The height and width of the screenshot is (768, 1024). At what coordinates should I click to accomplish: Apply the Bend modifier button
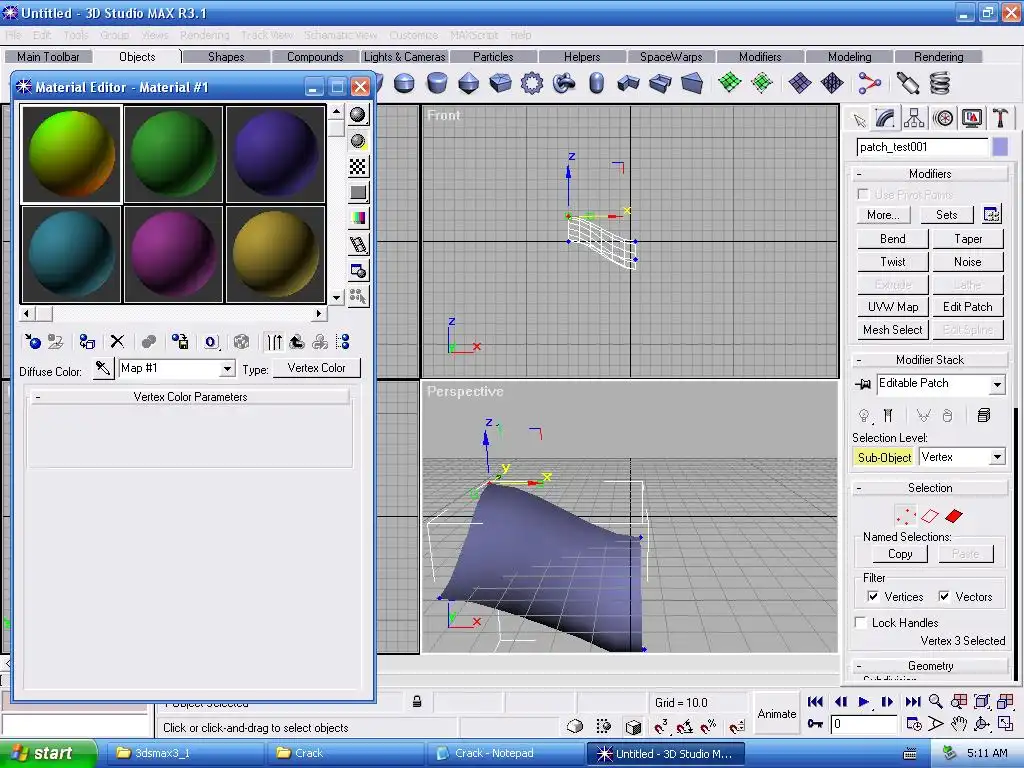[x=892, y=239]
